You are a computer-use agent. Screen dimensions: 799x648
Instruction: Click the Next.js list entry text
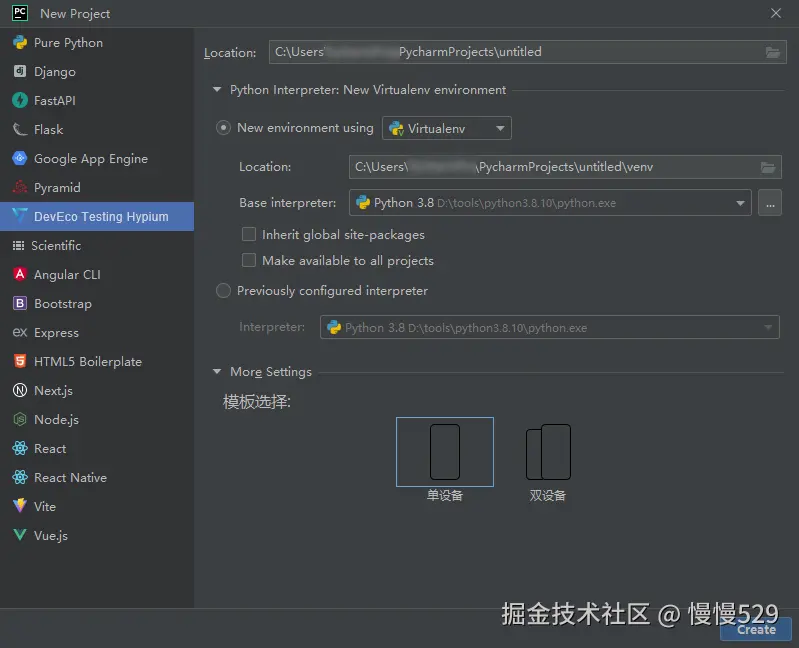coord(54,391)
